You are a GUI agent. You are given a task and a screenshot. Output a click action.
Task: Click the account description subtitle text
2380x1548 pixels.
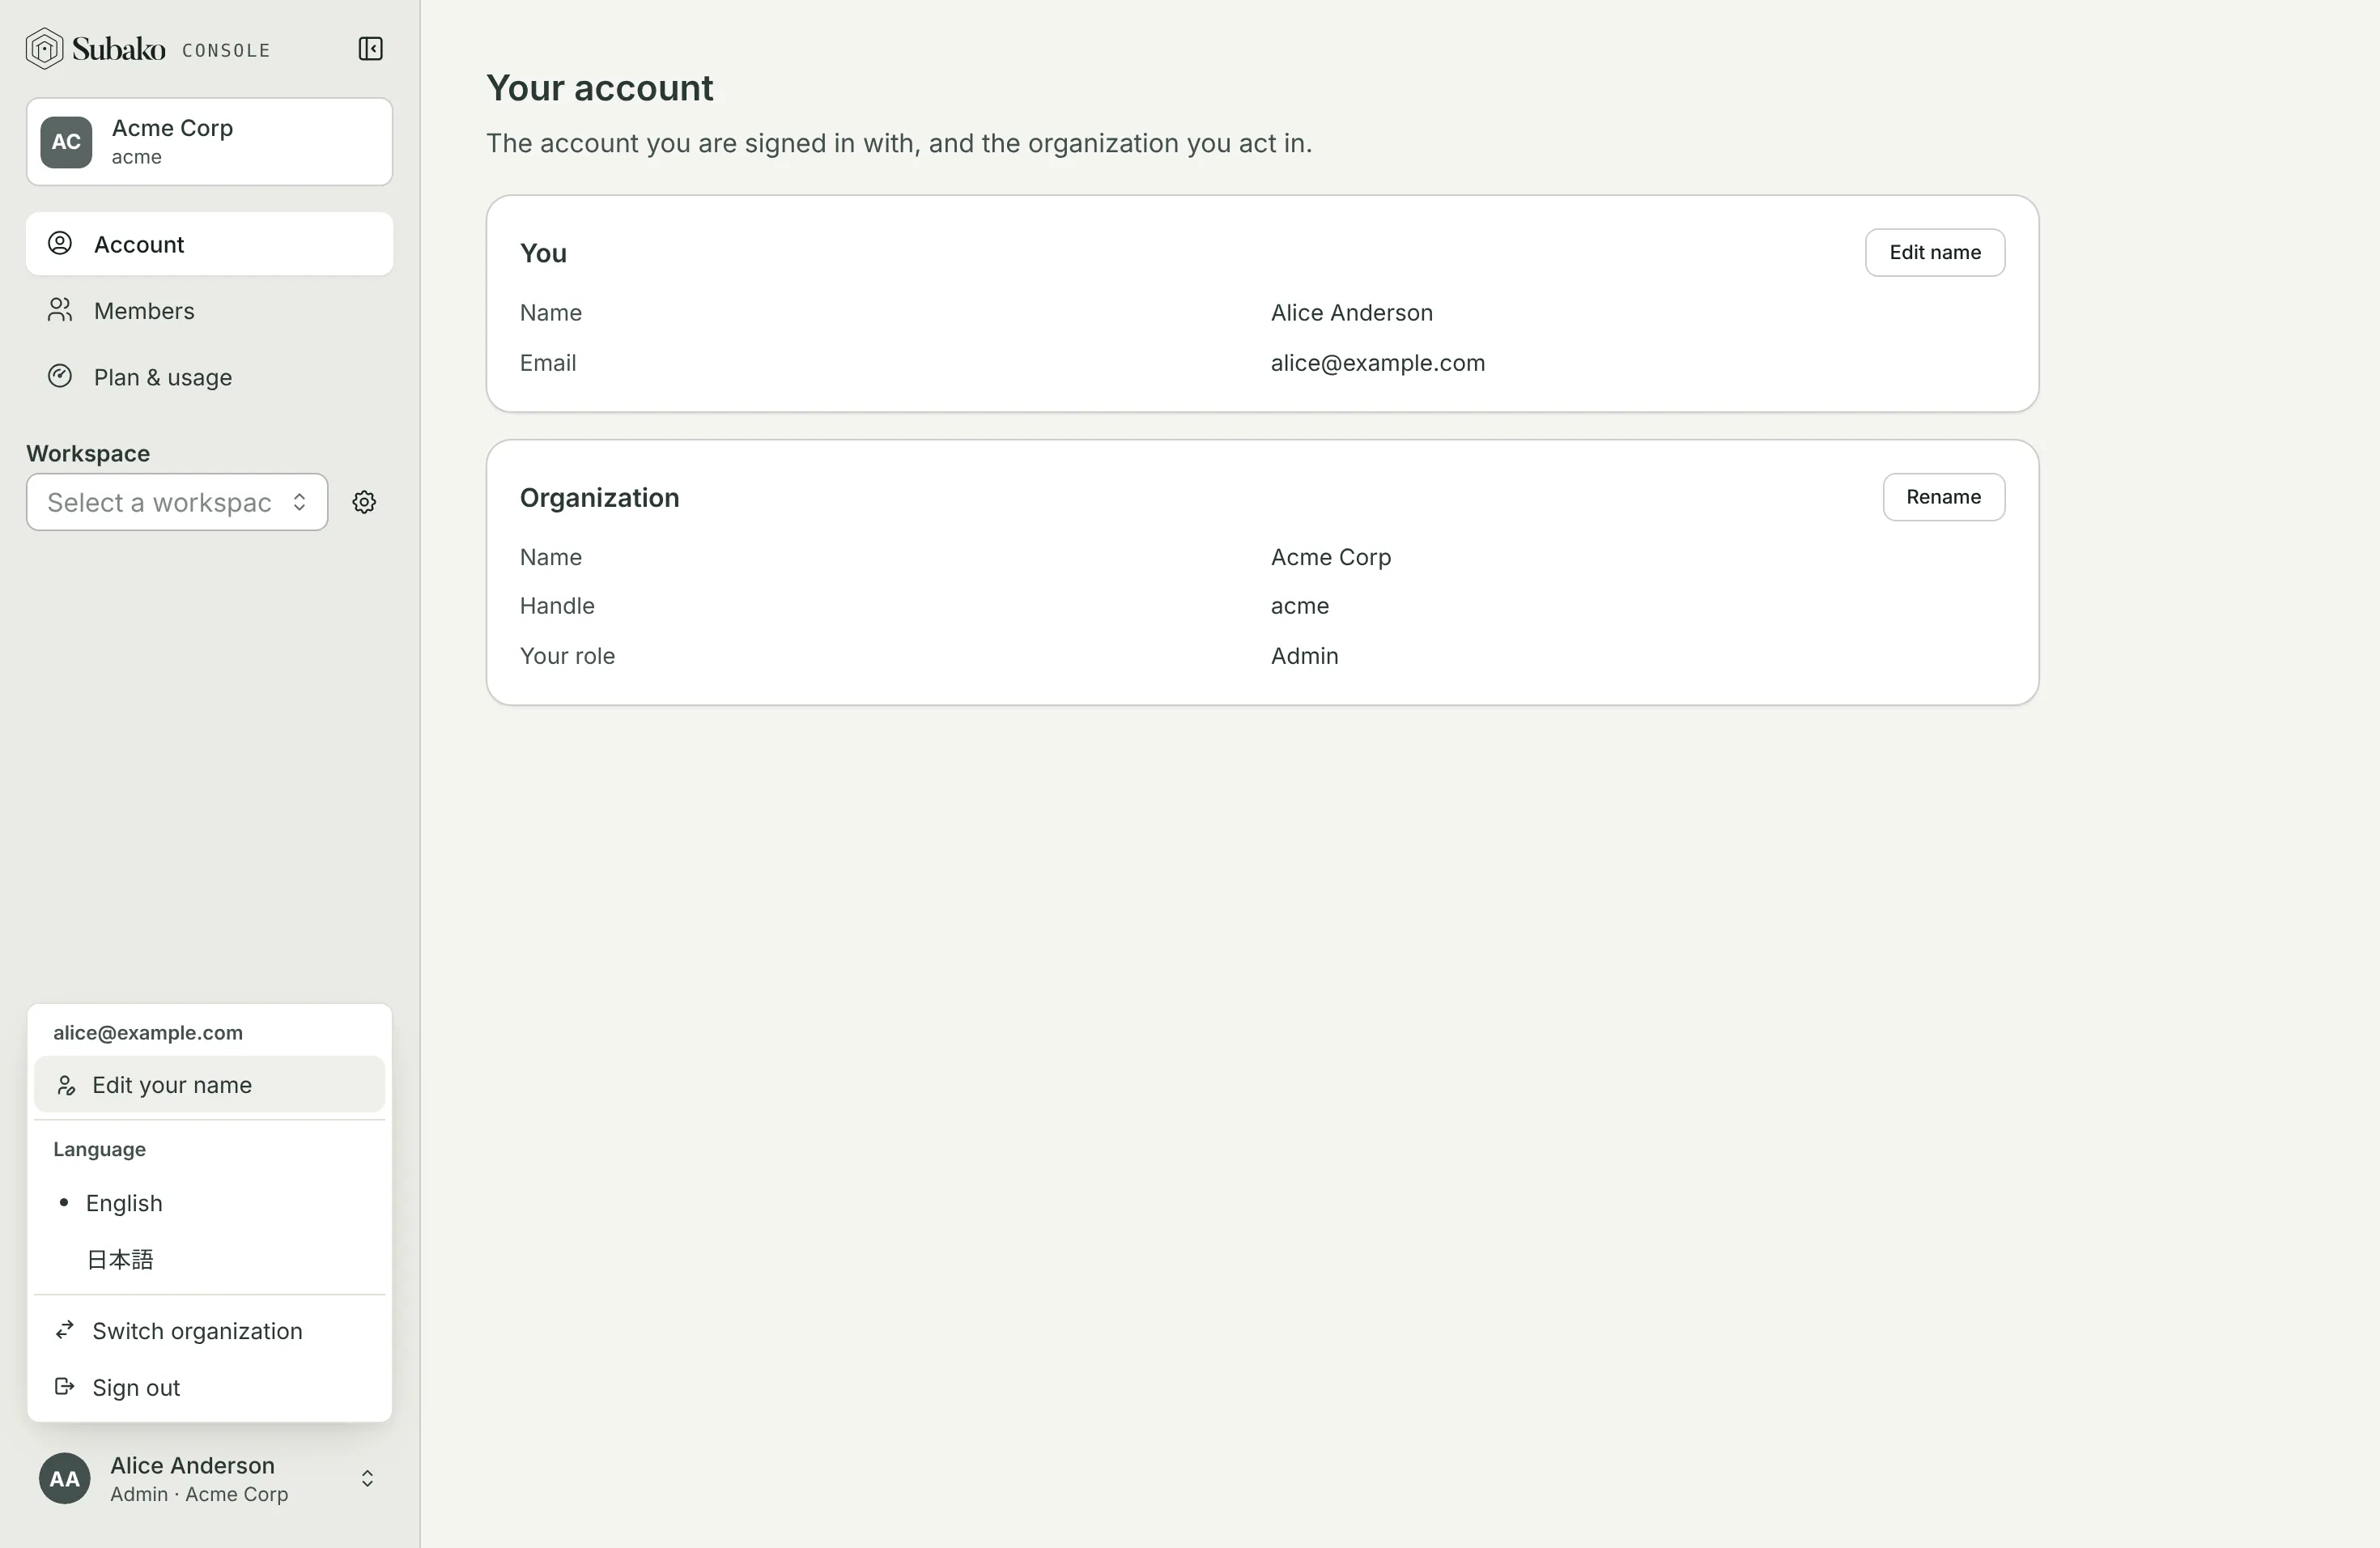(899, 143)
